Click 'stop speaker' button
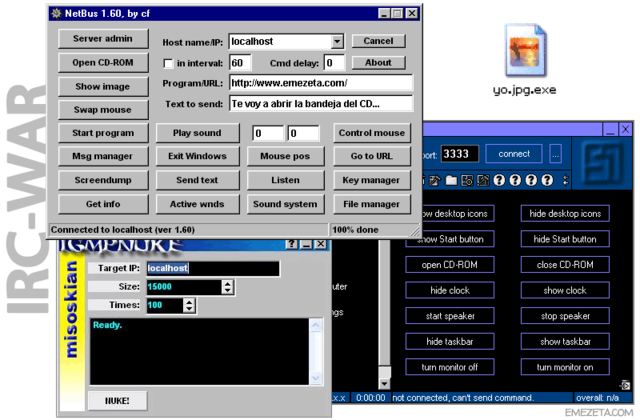Image resolution: width=640 pixels, height=420 pixels. tap(565, 316)
